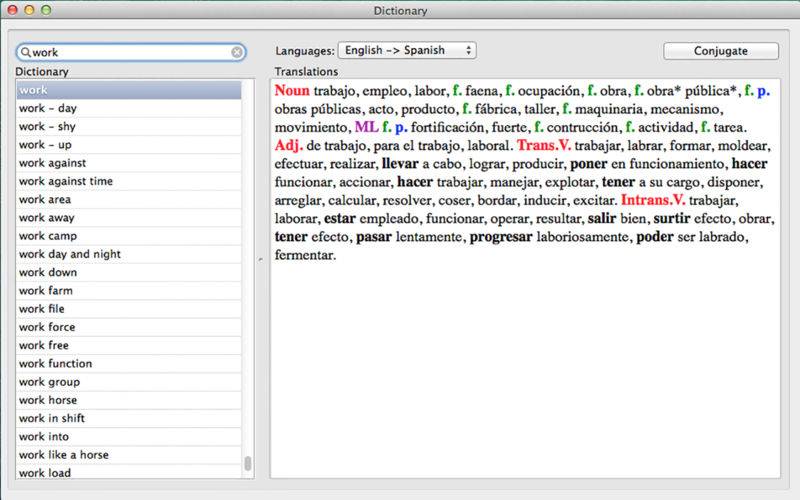Click the dictionary list scrollbar thumb
This screenshot has height=500, width=800.
pyautogui.click(x=248, y=463)
